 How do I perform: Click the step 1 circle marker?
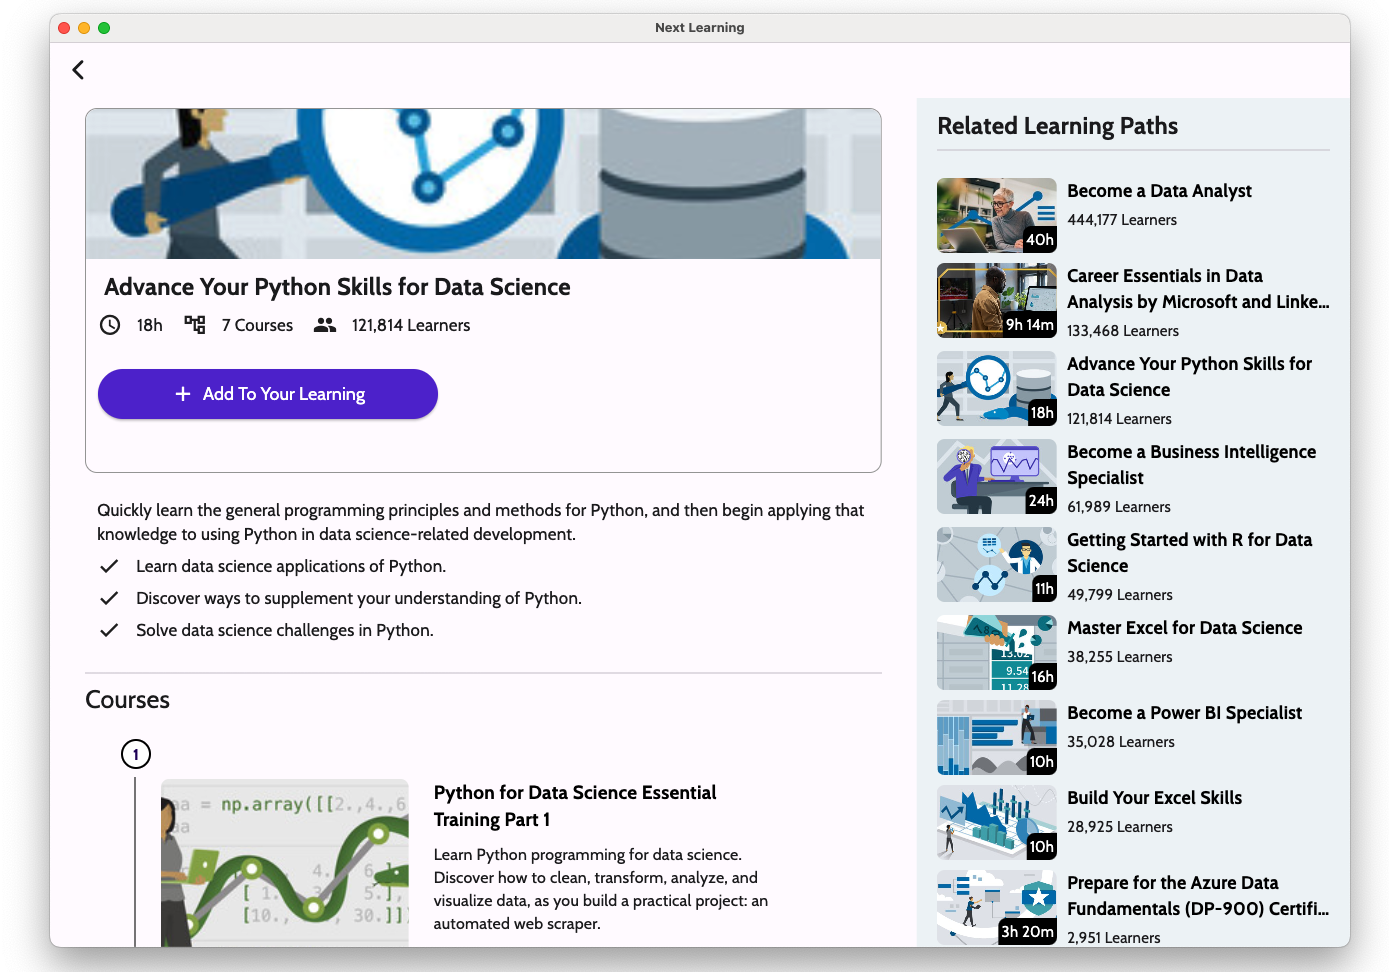136,754
